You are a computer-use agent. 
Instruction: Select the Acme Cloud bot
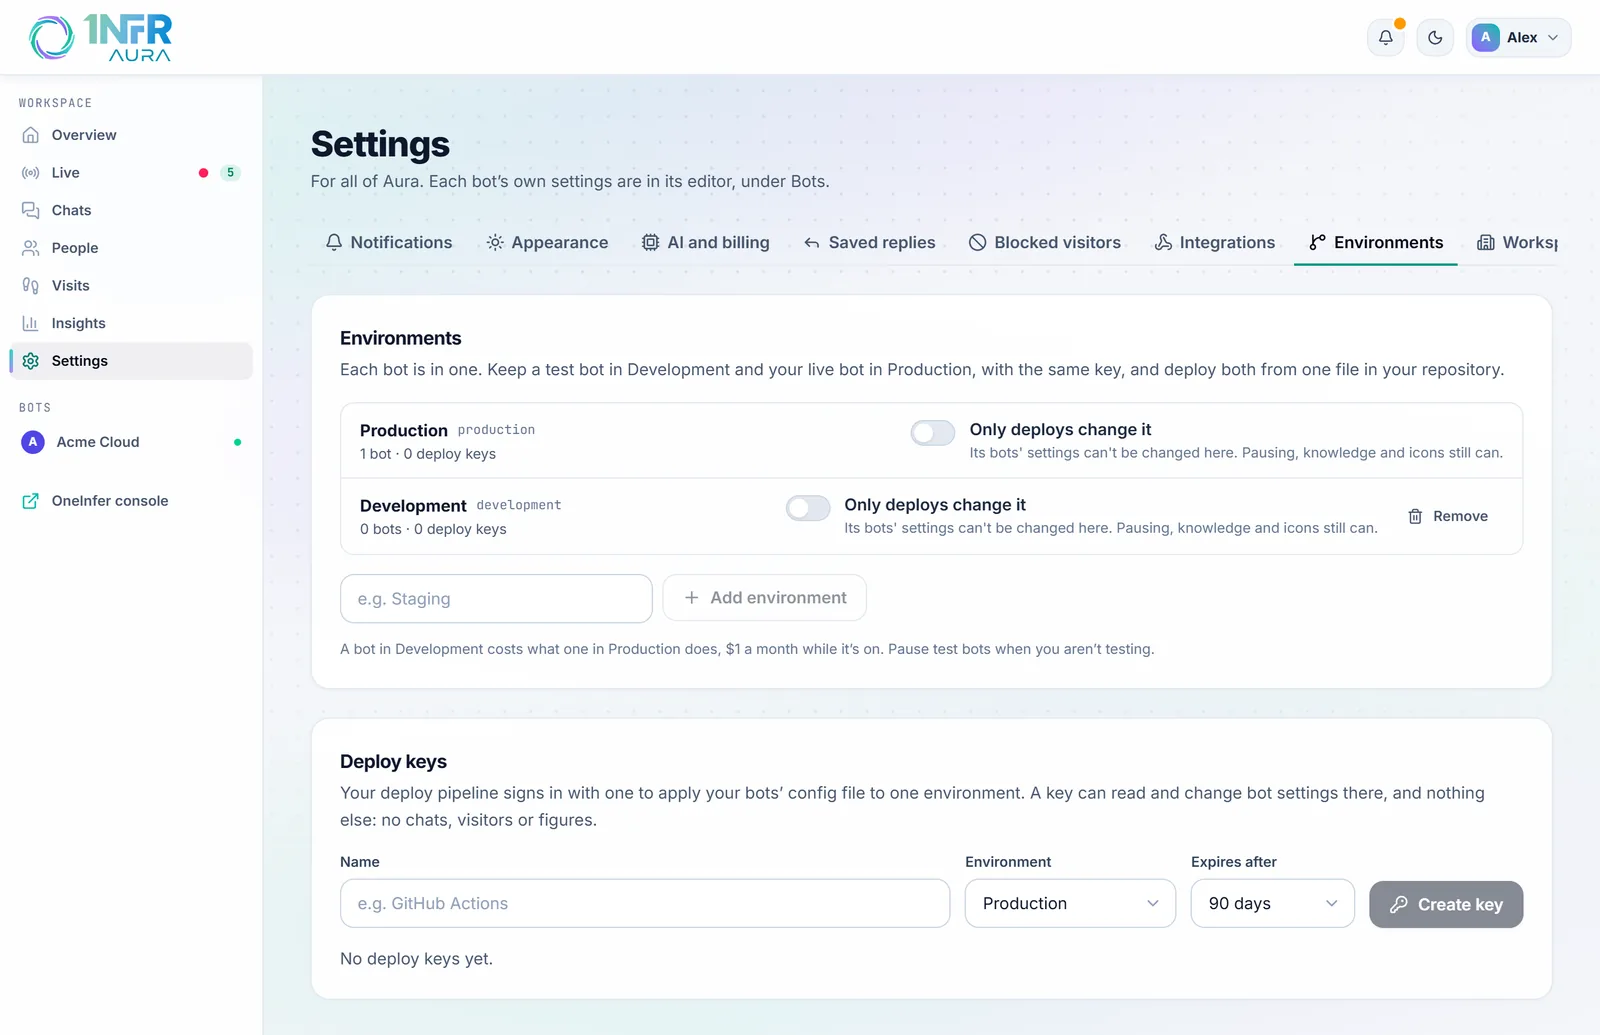(x=131, y=442)
